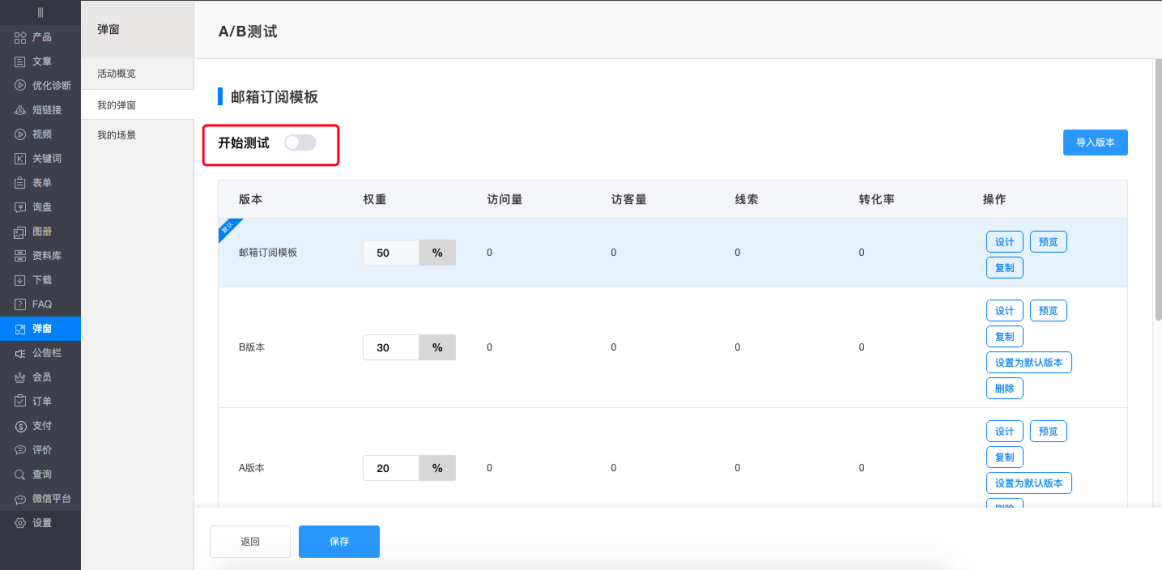Open the 活动概览 tab

tap(137, 74)
